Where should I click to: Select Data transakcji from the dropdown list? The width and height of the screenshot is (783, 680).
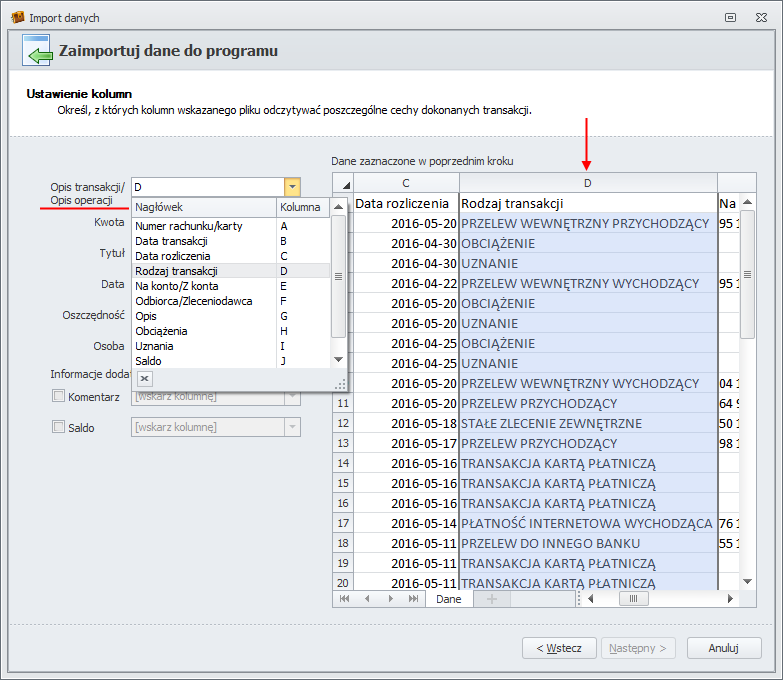coord(171,241)
